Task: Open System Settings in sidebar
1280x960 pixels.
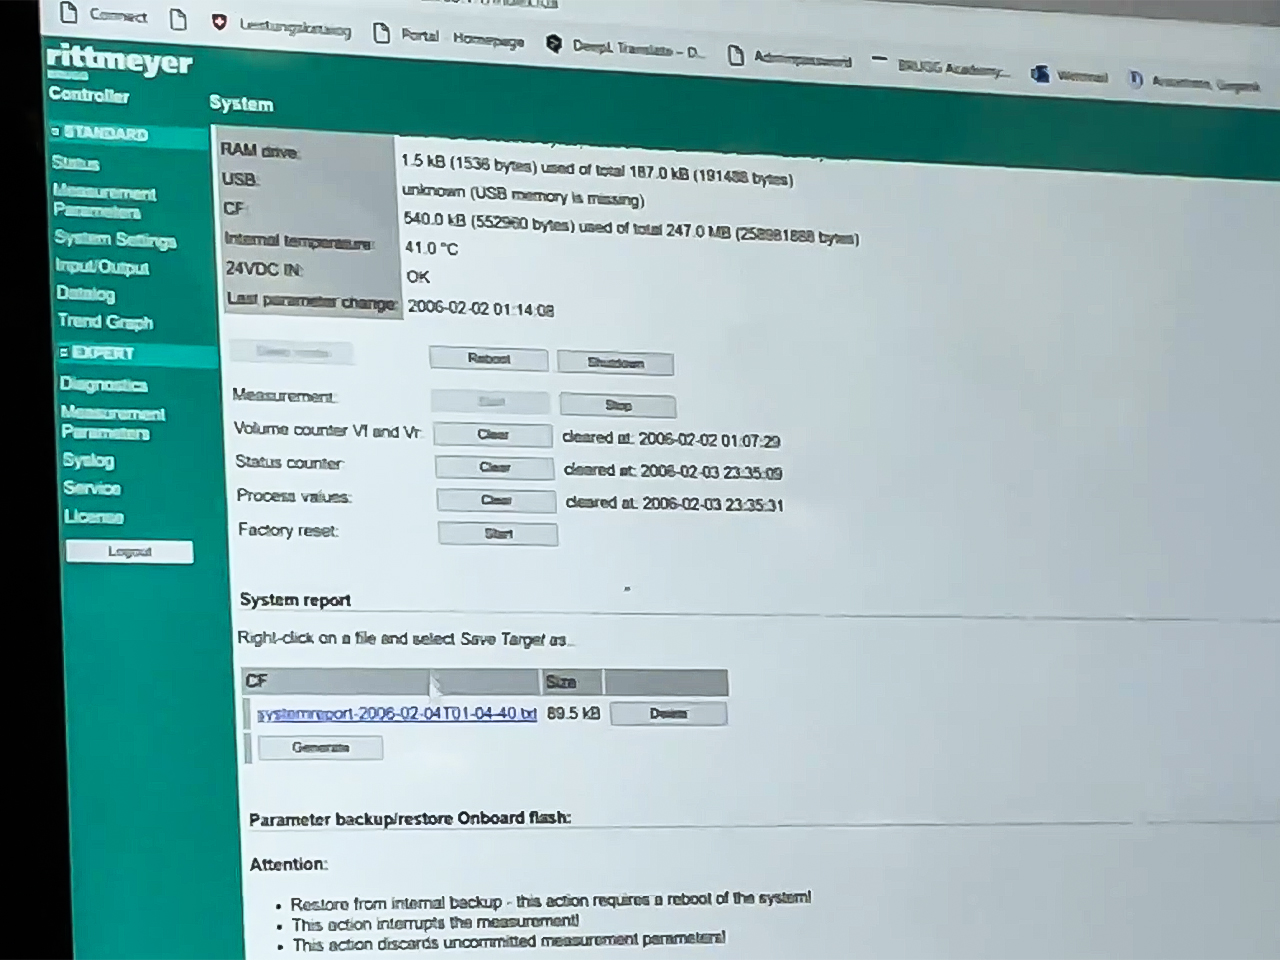Action: pos(115,239)
